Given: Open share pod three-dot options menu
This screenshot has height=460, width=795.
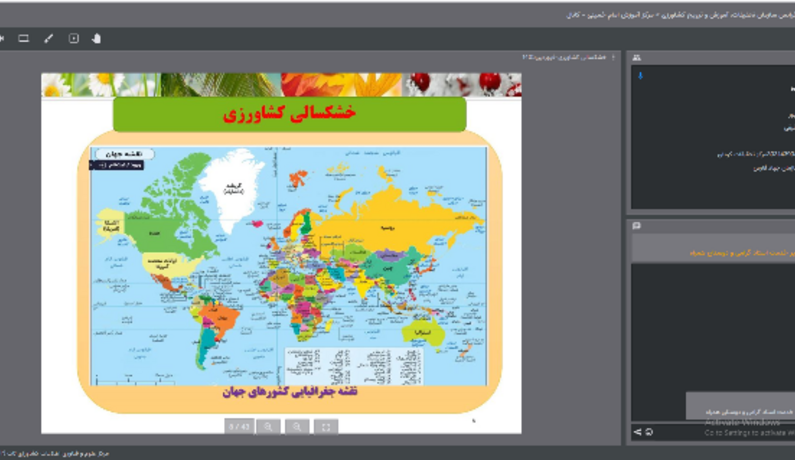Looking at the screenshot, I should point(613,57).
